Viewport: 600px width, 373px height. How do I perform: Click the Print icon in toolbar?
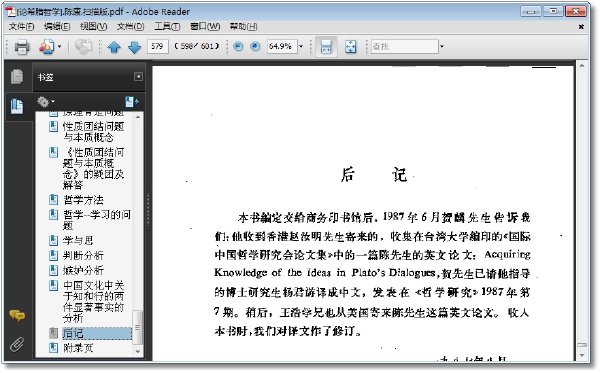21,47
